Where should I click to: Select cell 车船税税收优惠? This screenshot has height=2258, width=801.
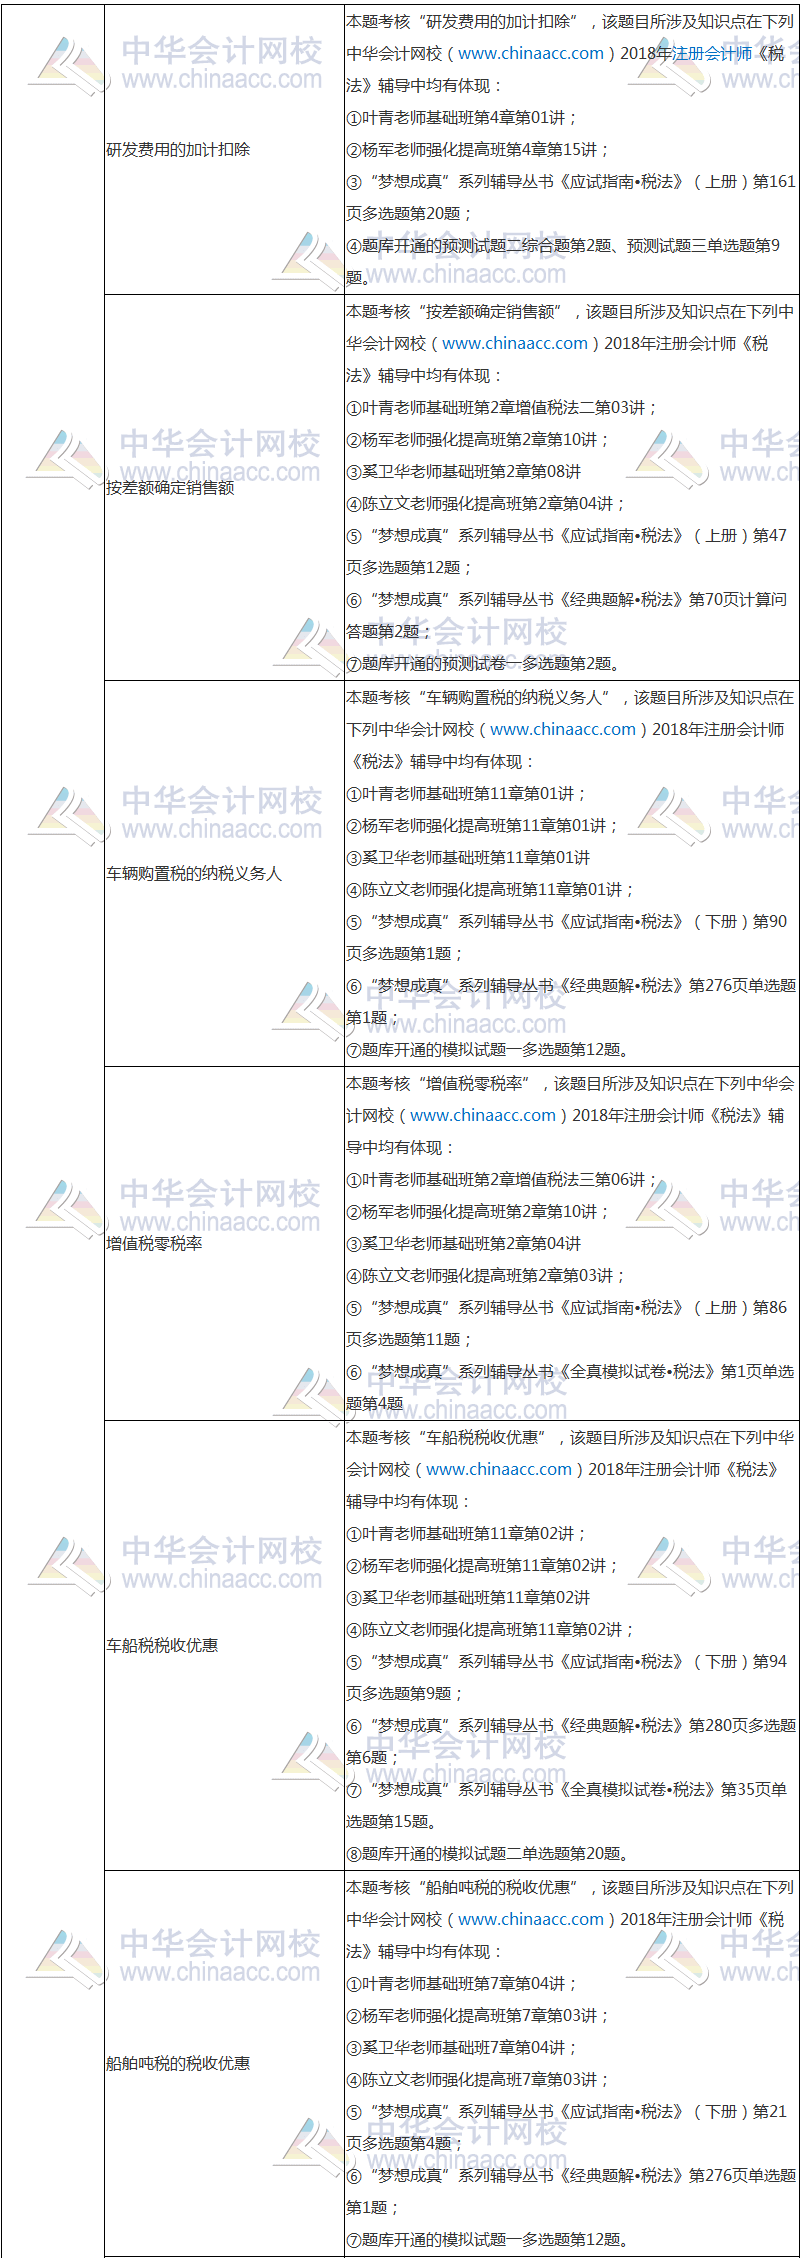click(224, 1646)
